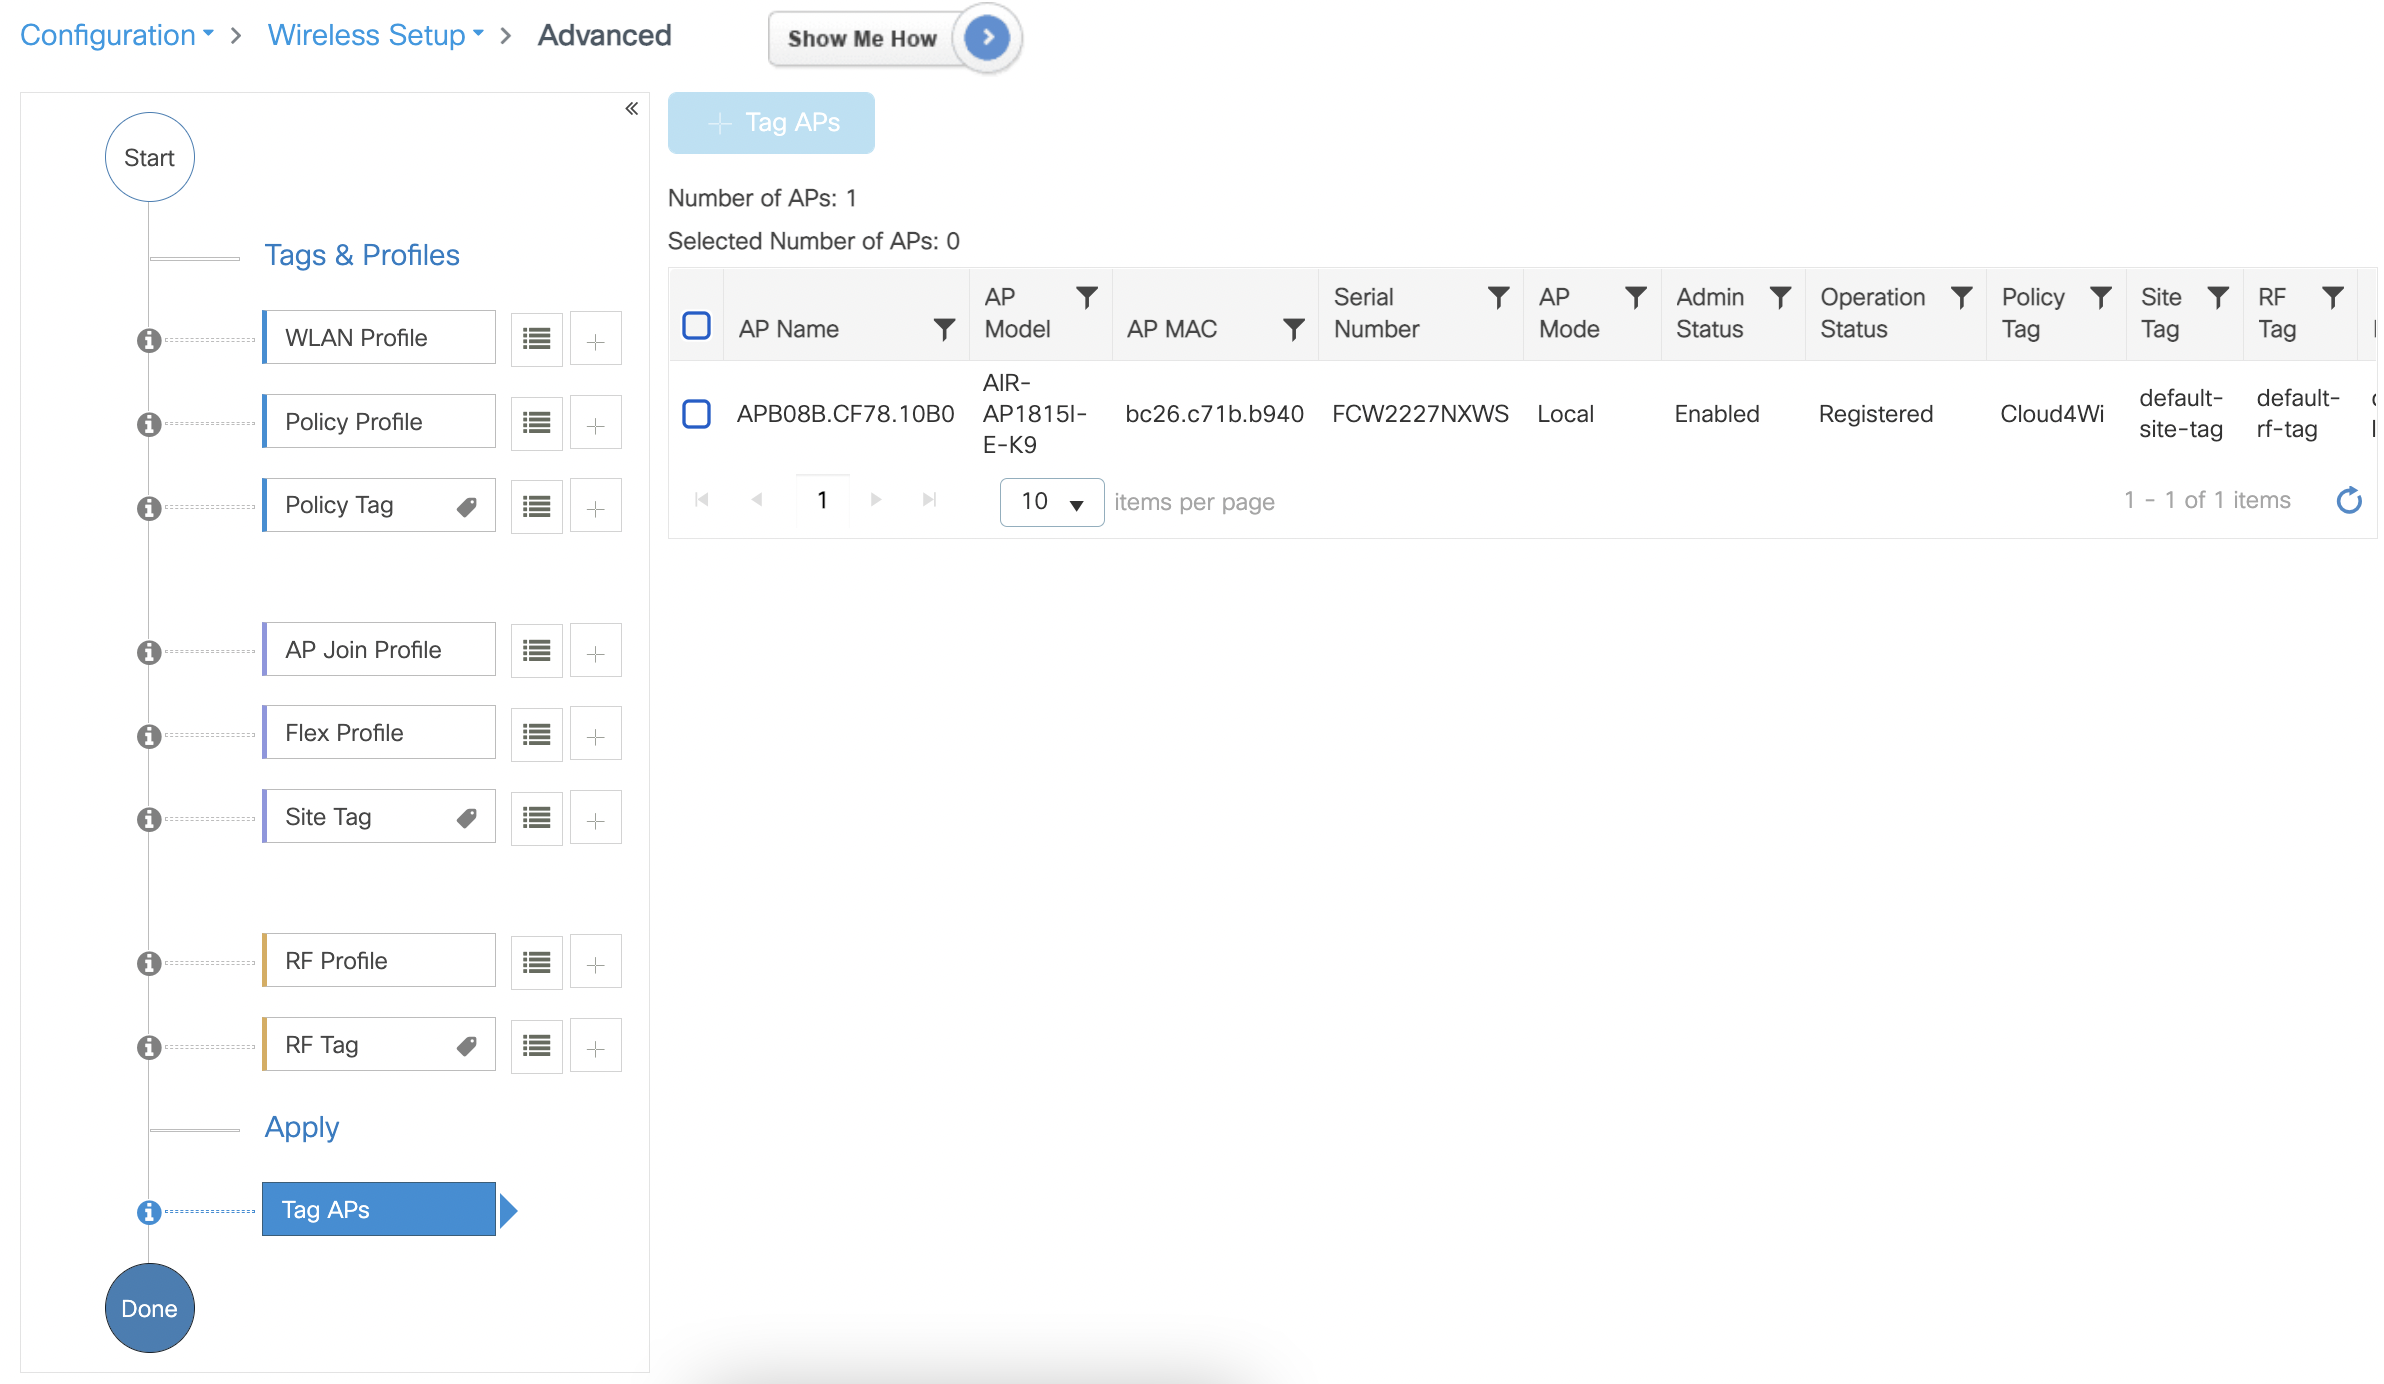The width and height of the screenshot is (2384, 1384).
Task: Filter the AP Mode column
Action: click(x=1636, y=297)
